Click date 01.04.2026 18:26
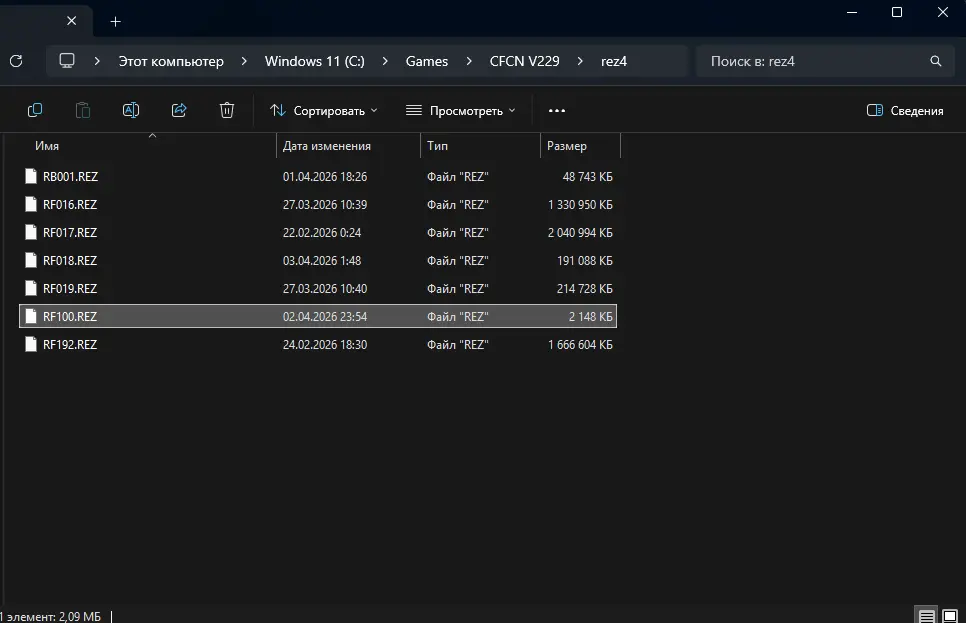Screen dimensions: 966x623 point(325,177)
